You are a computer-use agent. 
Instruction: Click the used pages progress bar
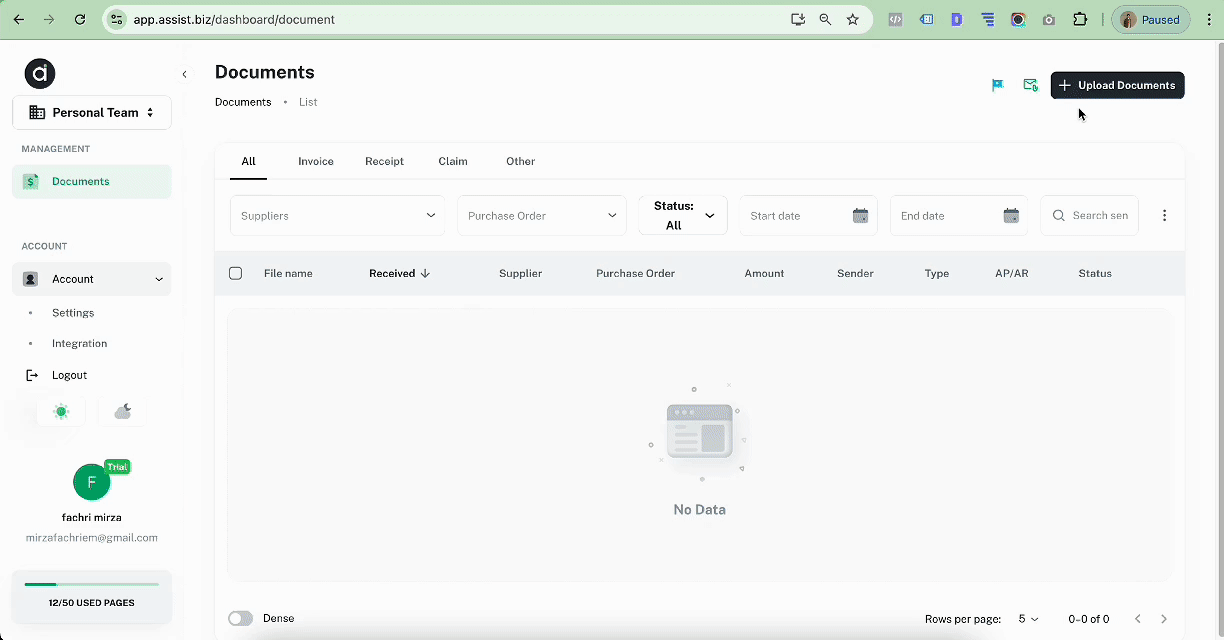92,584
